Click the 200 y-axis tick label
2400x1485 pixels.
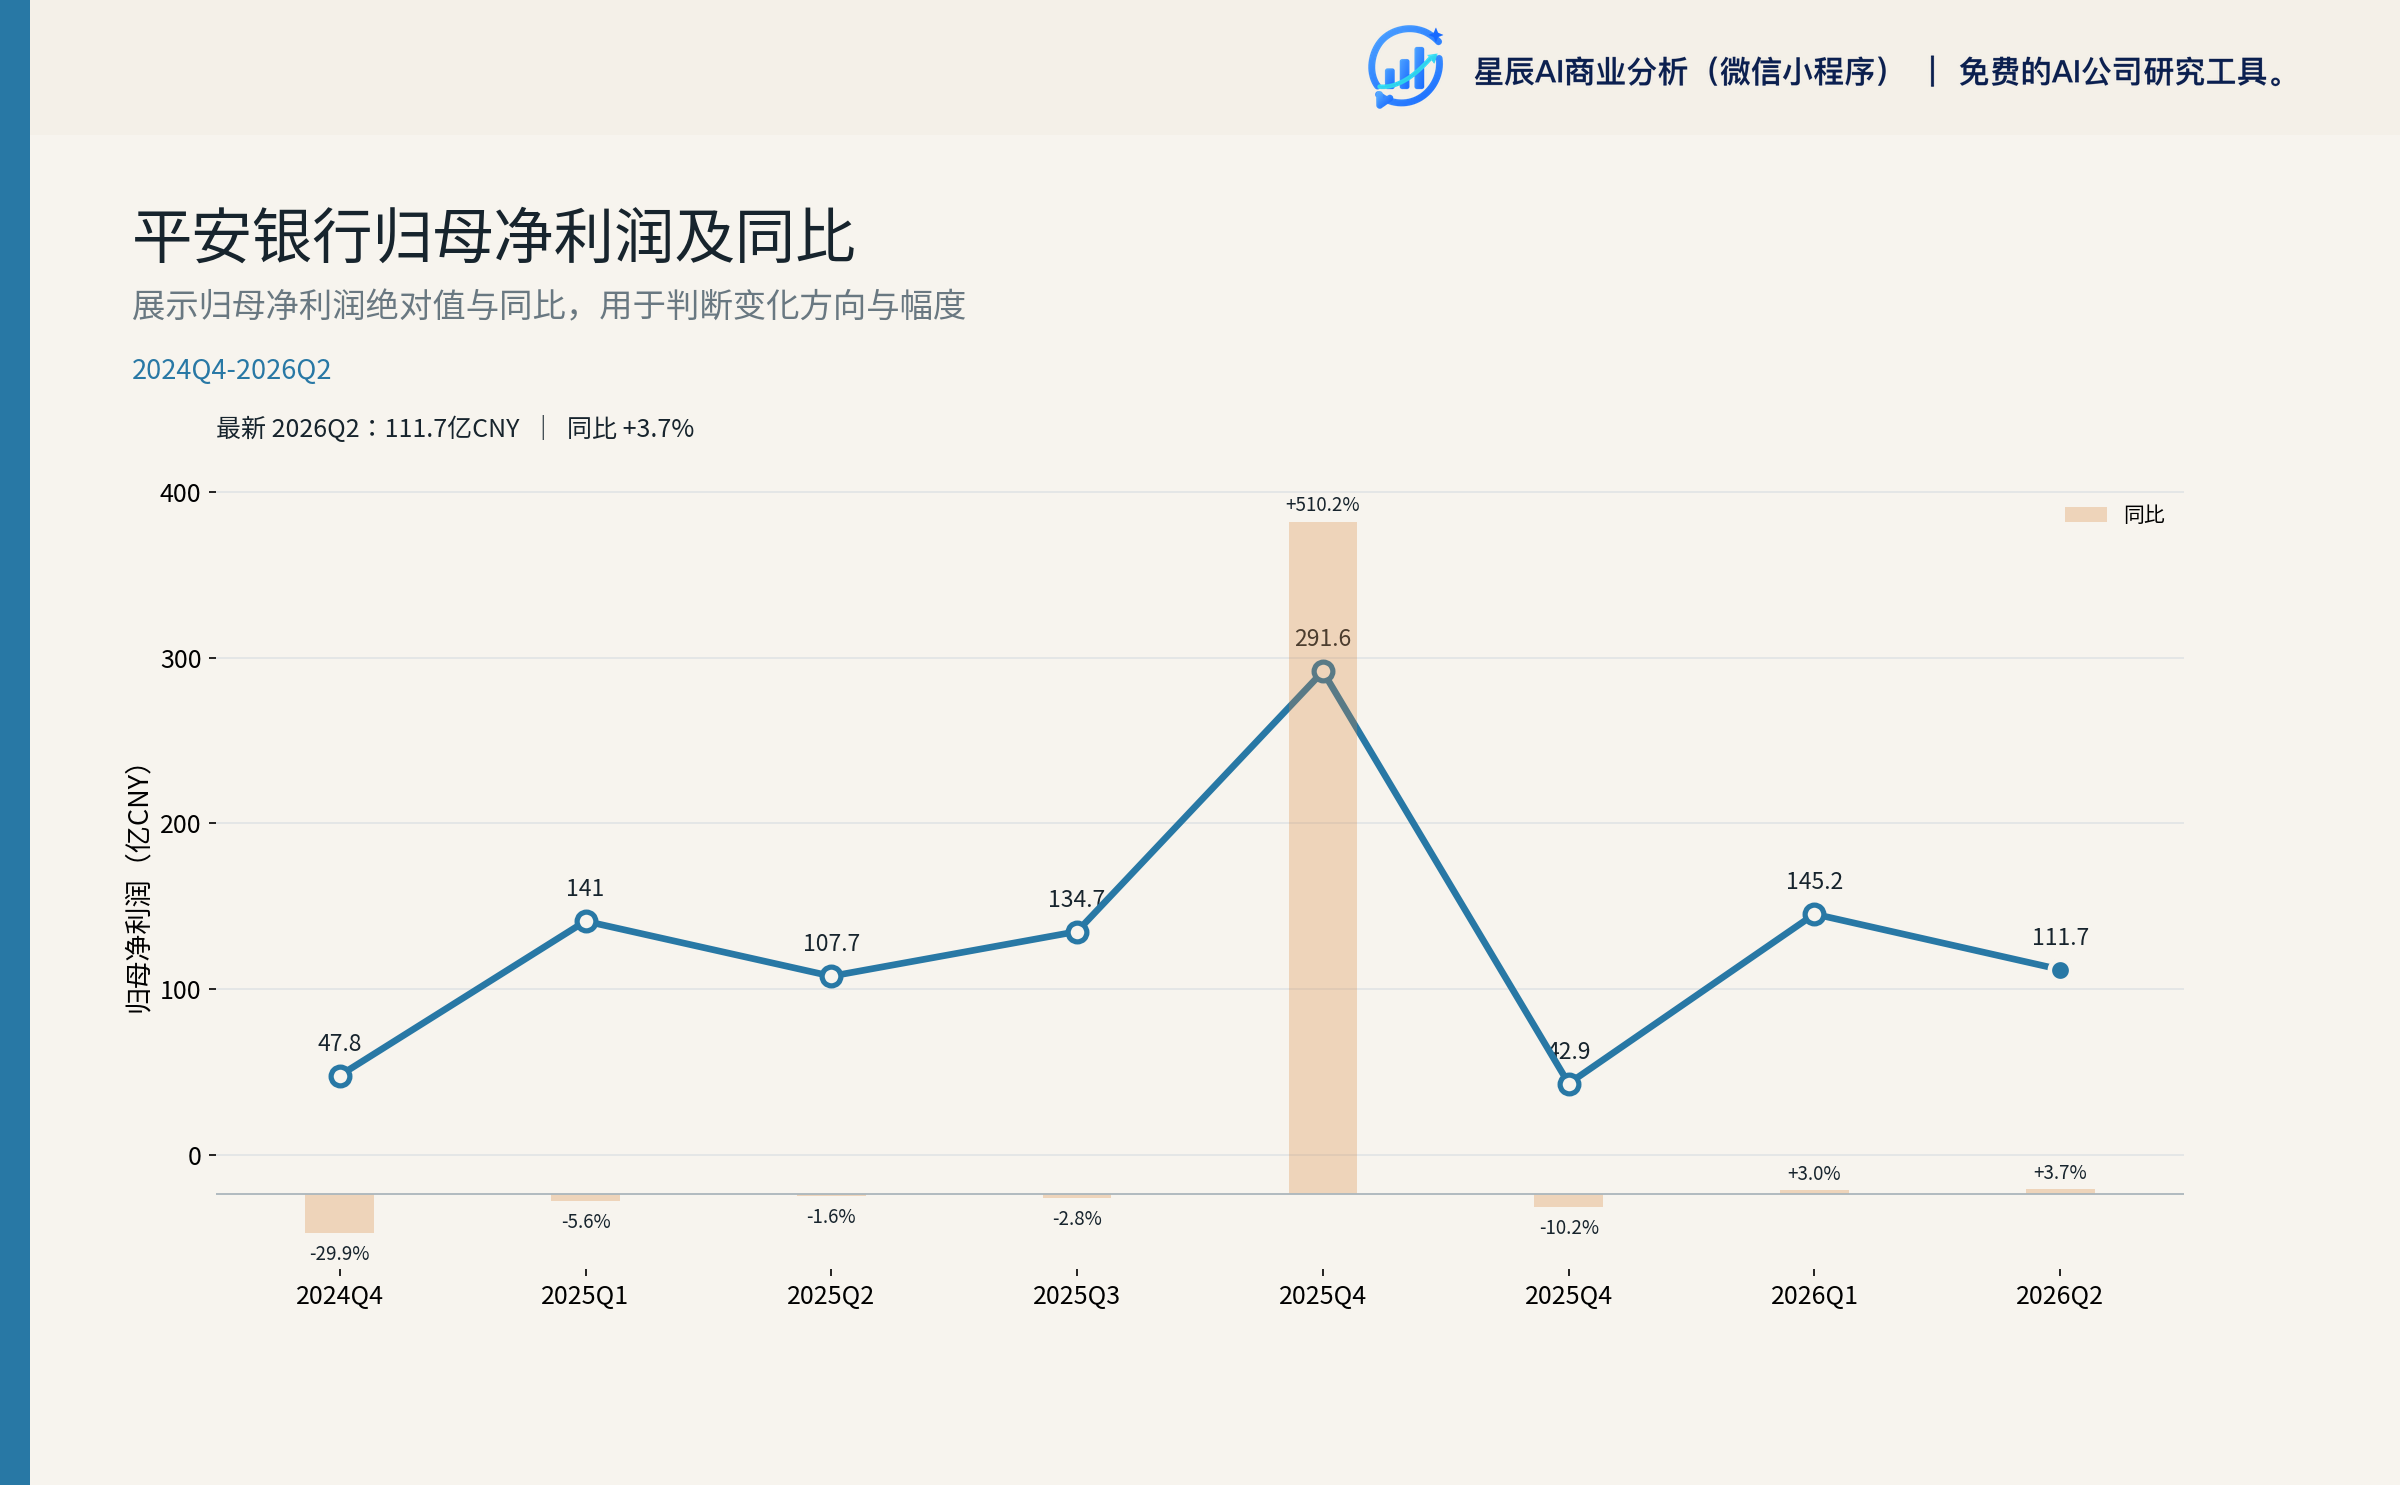180,824
